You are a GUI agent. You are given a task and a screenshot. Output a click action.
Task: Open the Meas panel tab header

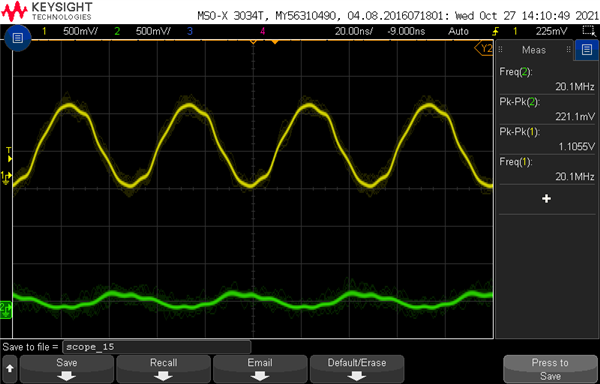(534, 50)
